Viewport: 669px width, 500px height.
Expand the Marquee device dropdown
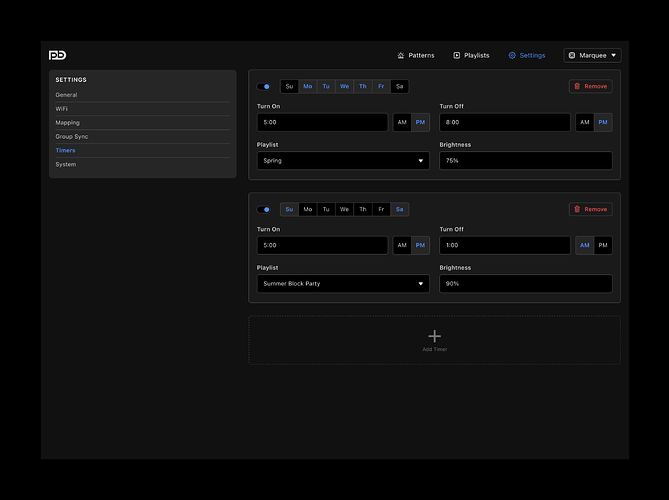592,55
